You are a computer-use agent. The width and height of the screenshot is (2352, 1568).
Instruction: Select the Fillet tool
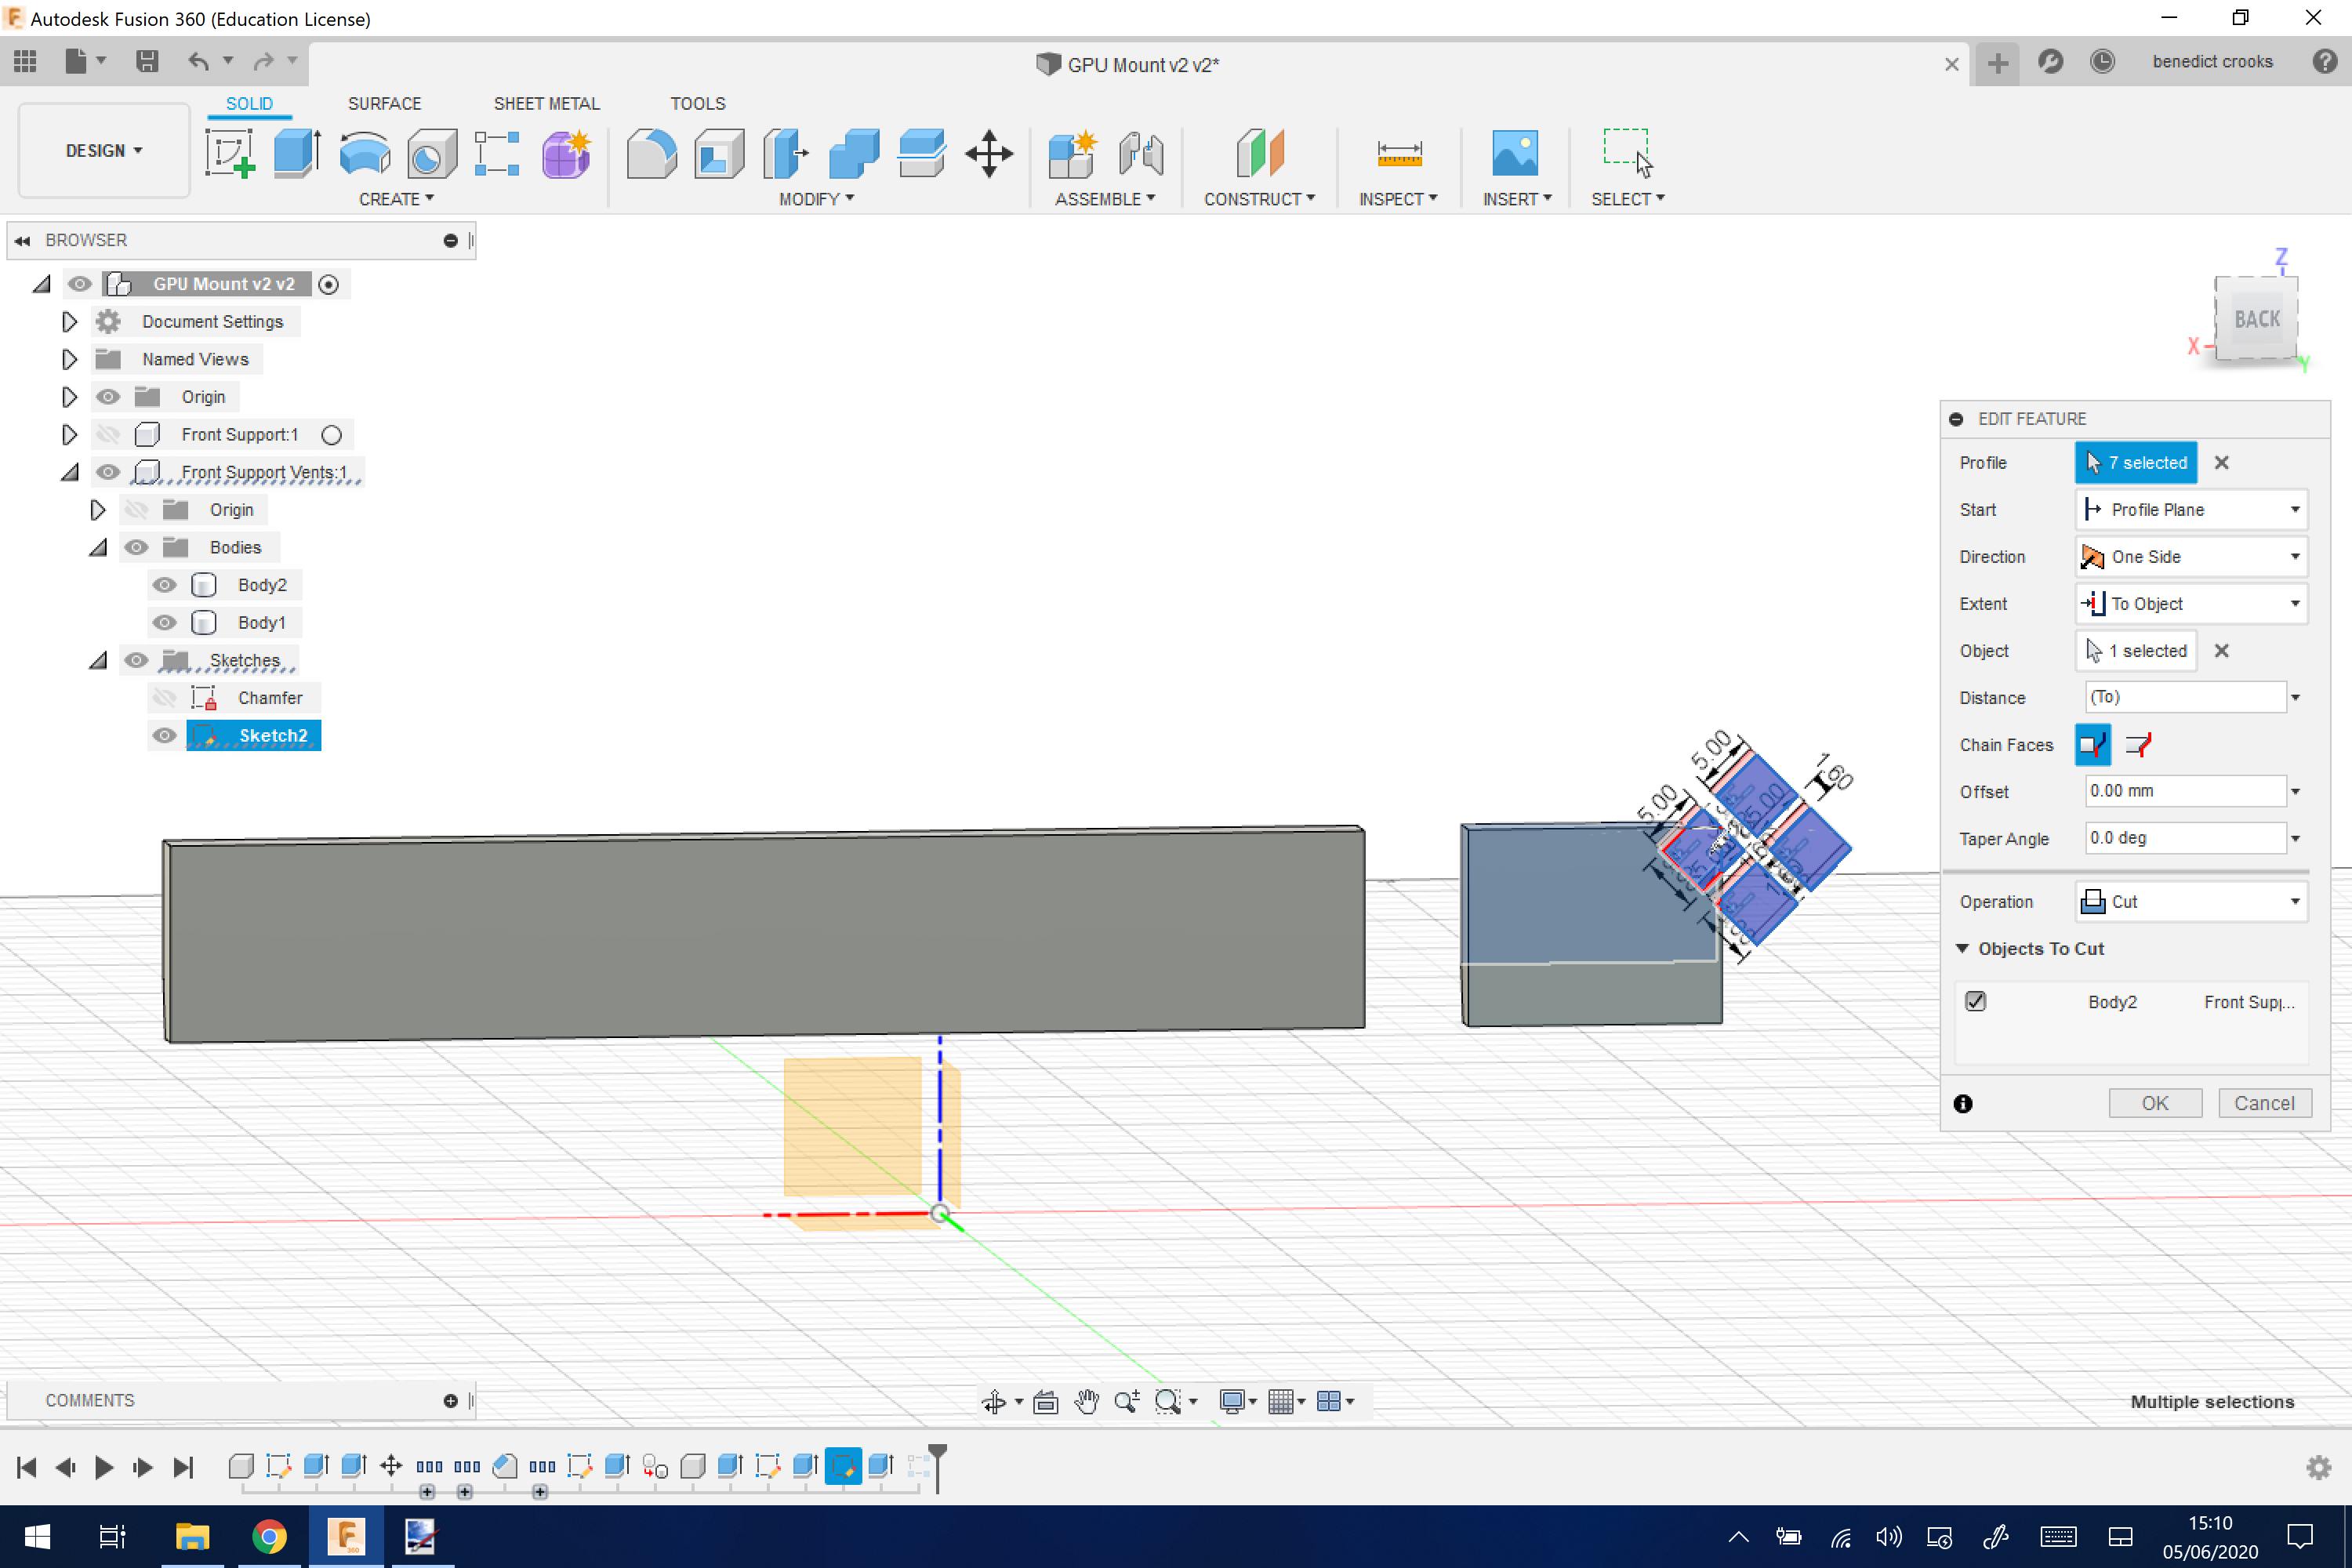[651, 154]
